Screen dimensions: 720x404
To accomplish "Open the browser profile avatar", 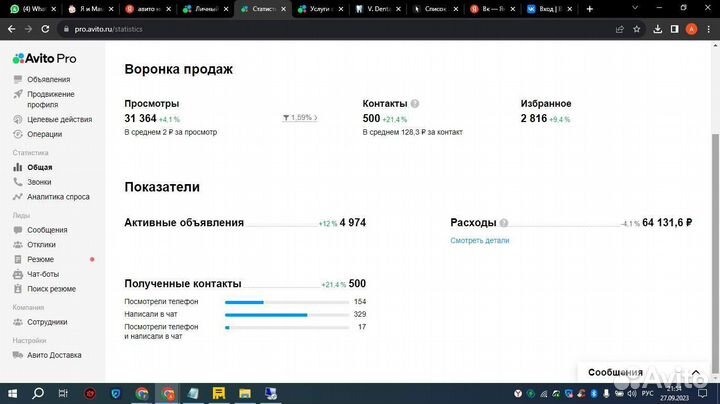I will pyautogui.click(x=691, y=29).
